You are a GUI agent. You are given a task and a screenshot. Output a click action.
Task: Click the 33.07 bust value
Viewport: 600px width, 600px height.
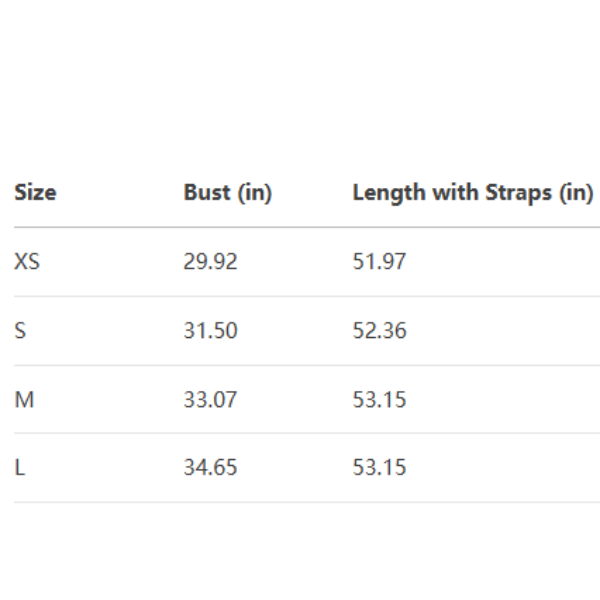(x=210, y=400)
